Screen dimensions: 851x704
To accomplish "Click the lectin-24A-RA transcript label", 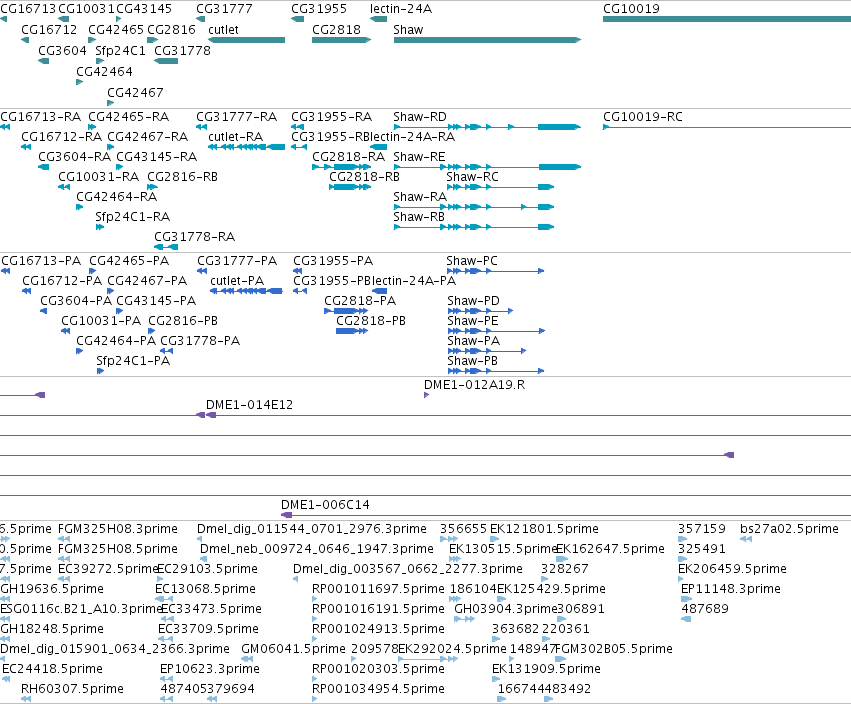I will [x=412, y=137].
